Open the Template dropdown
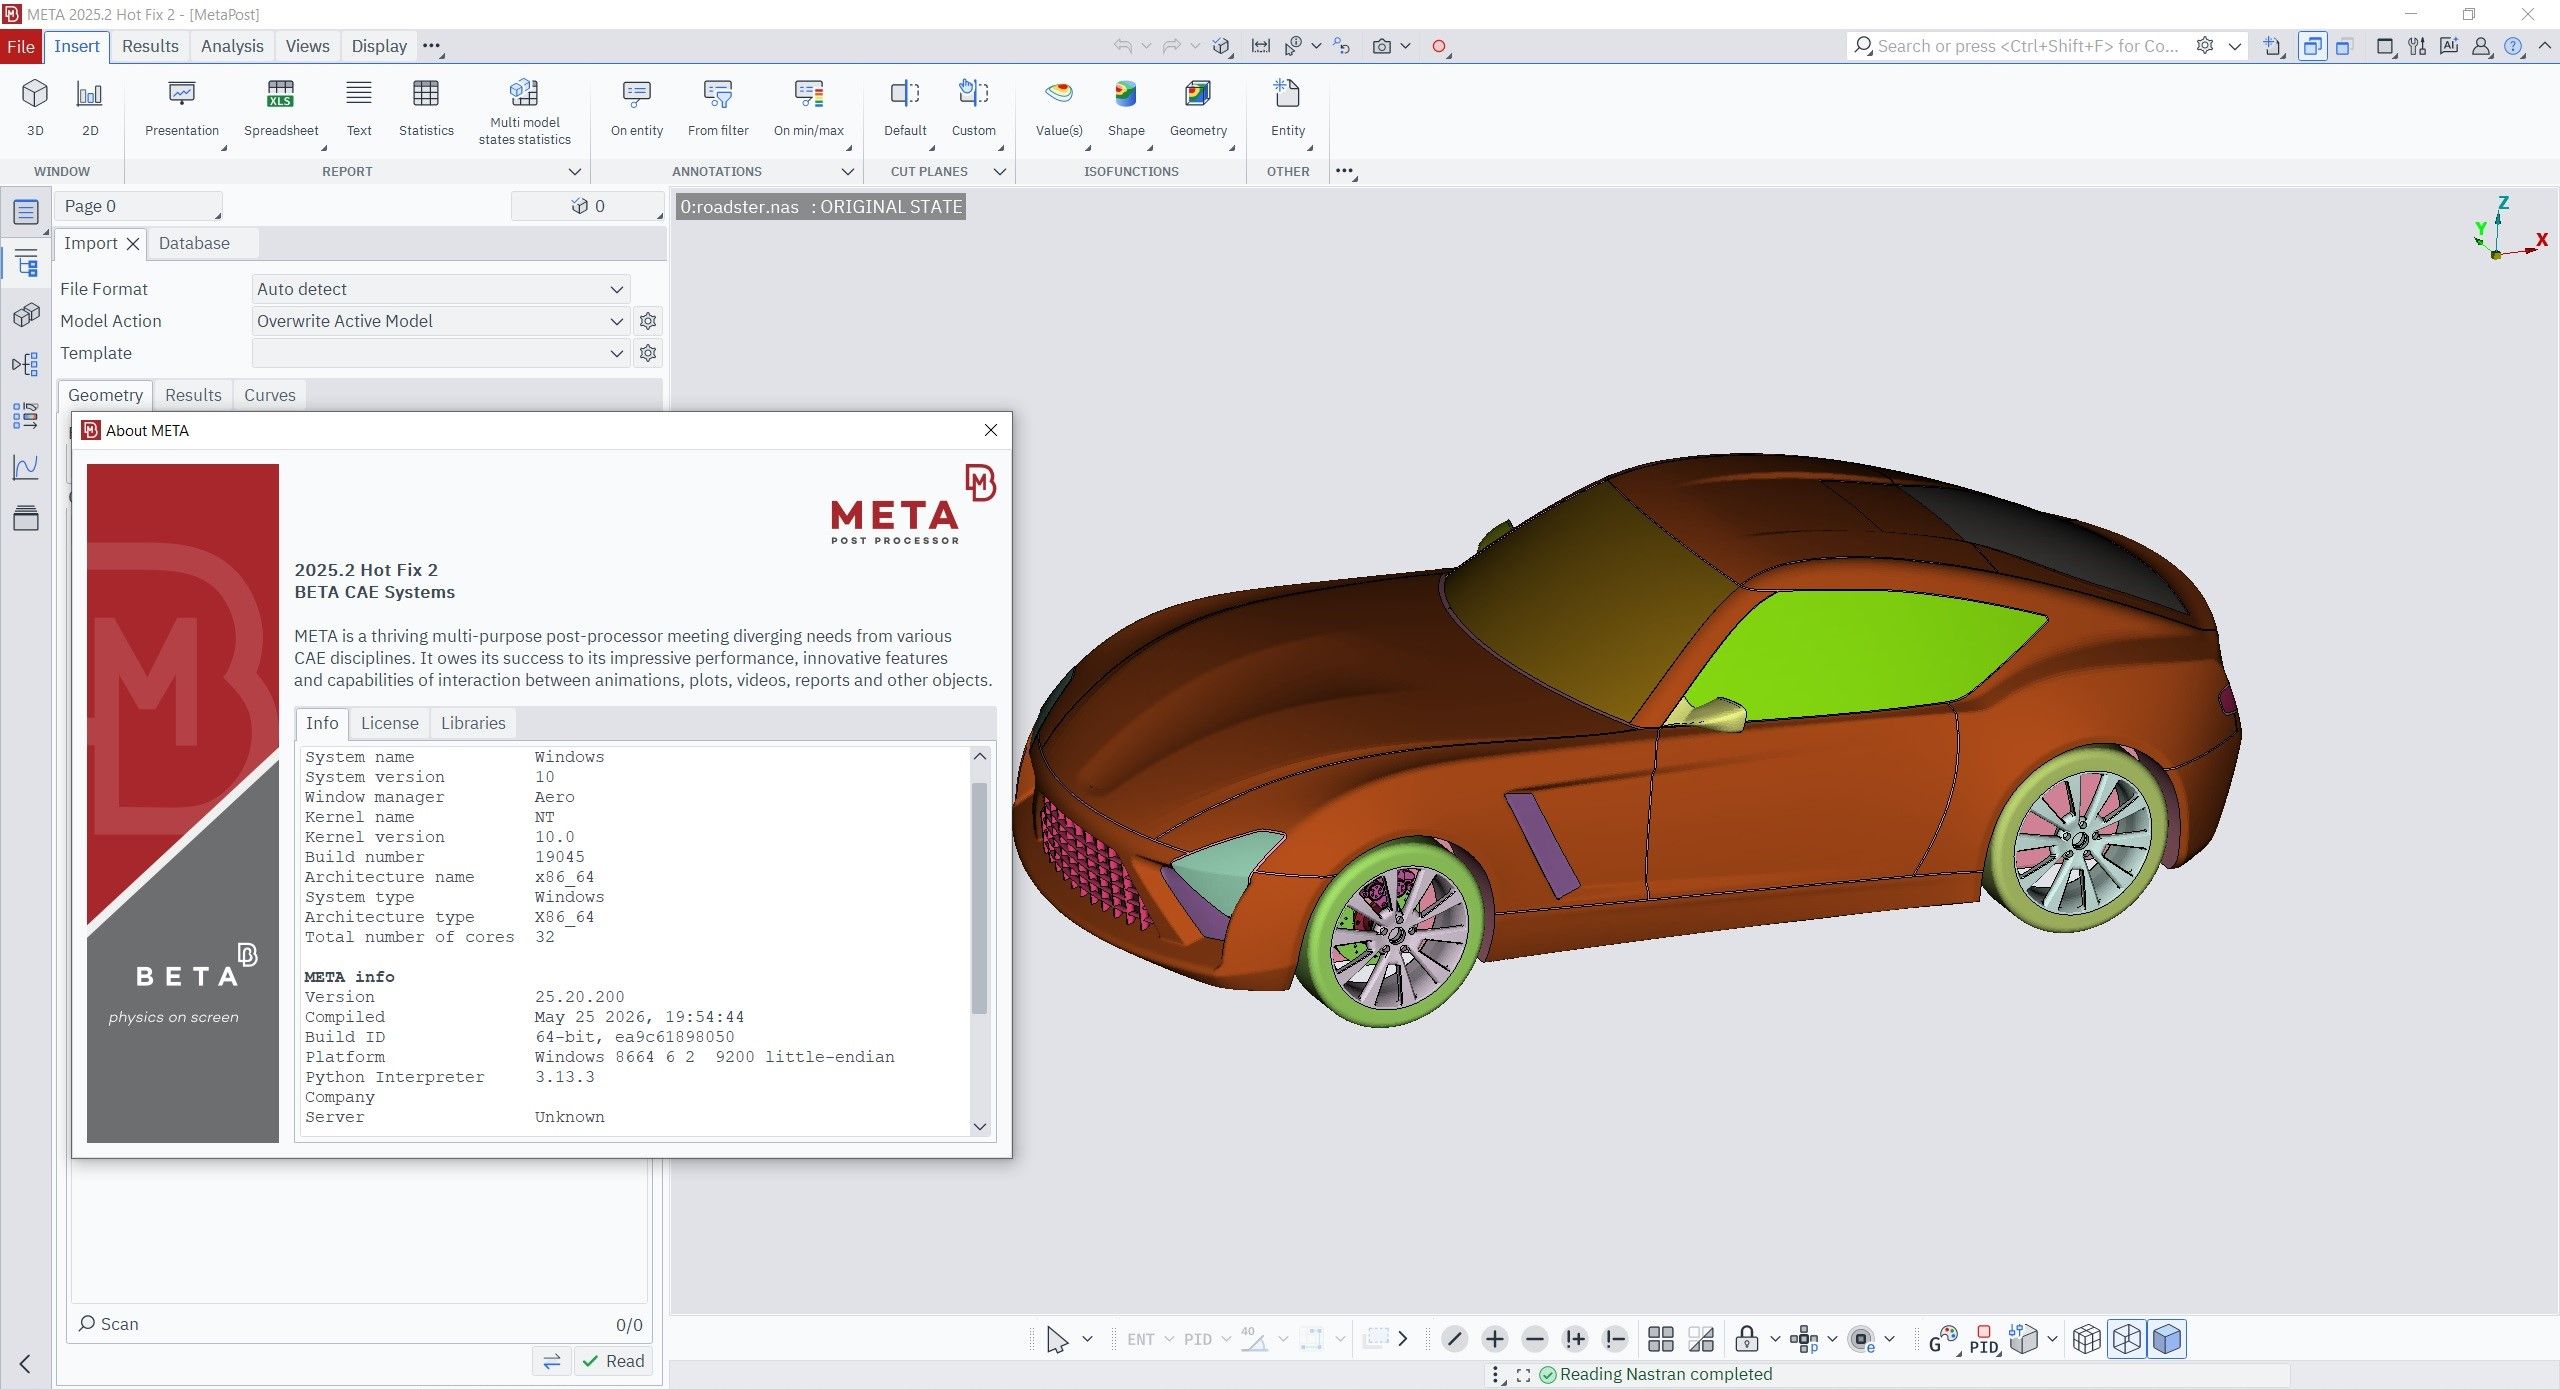The image size is (2560, 1389). [x=441, y=353]
